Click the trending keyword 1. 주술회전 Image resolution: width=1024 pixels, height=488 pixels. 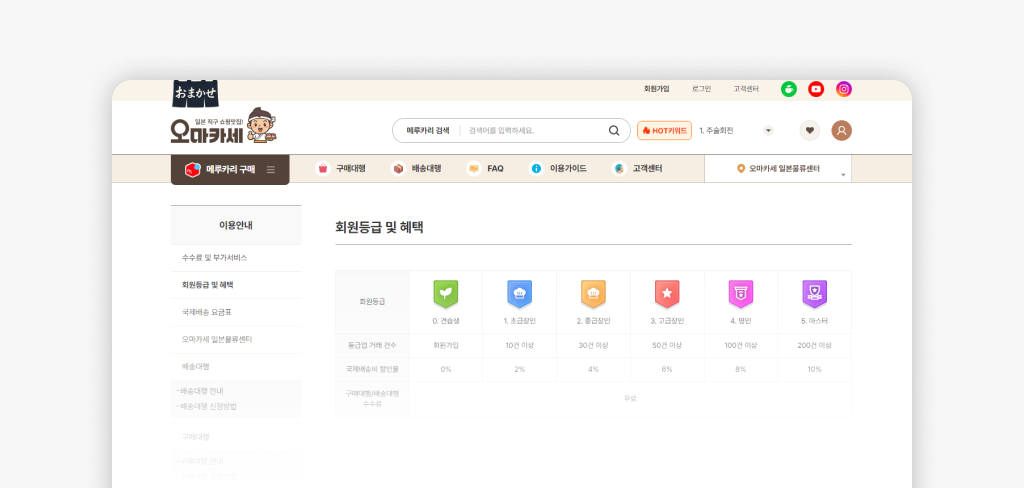click(716, 131)
